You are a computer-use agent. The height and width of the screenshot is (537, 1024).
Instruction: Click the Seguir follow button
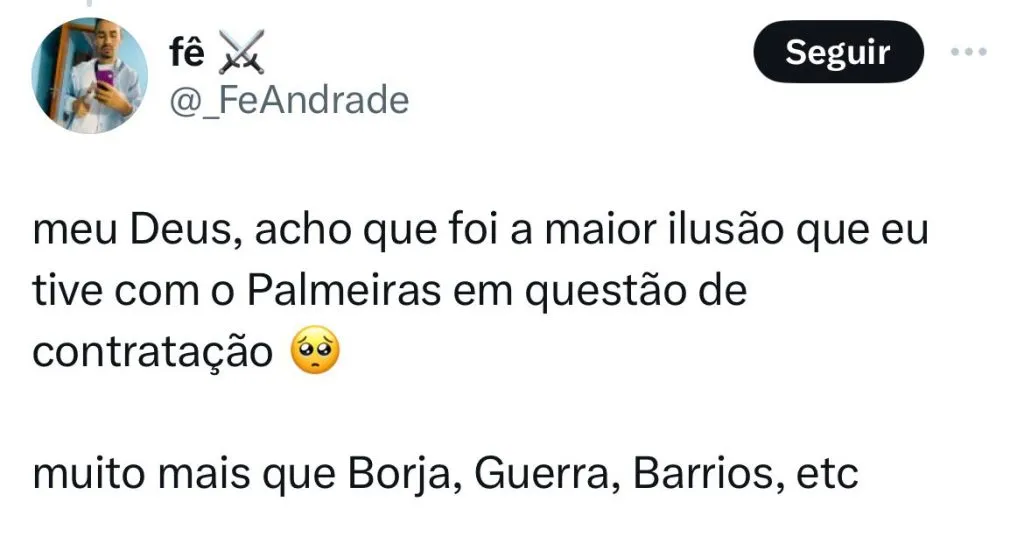click(839, 52)
